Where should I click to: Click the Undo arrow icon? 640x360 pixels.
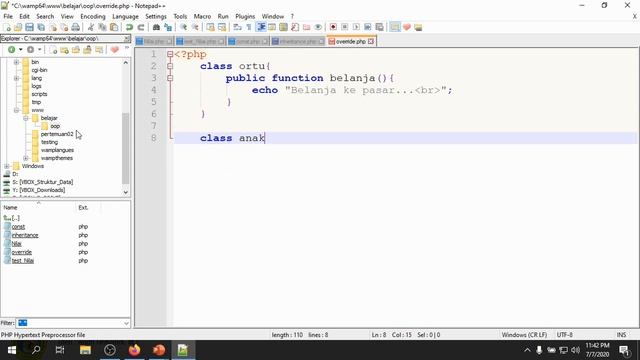129,27
